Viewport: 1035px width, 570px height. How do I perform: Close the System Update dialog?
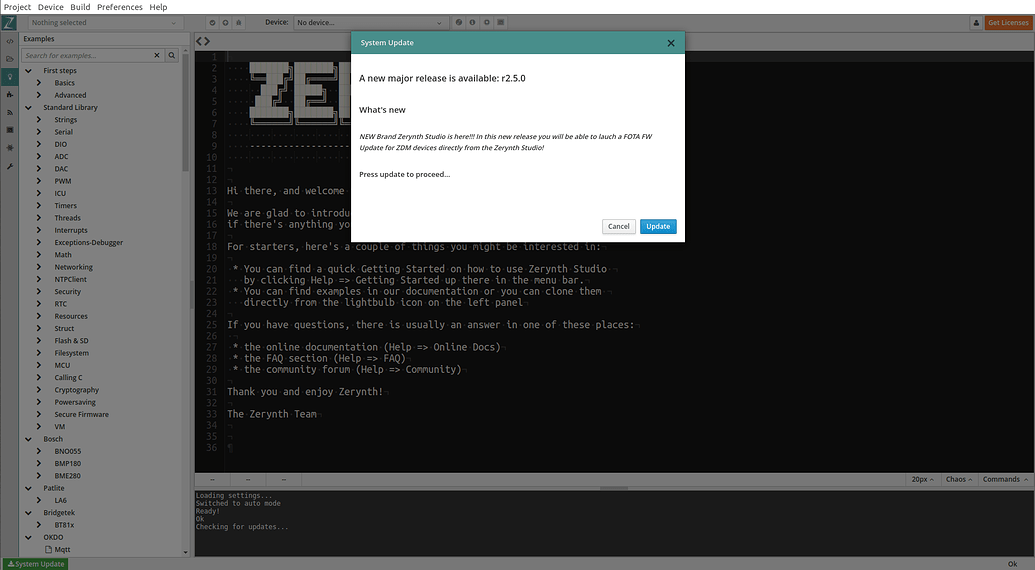[671, 43]
